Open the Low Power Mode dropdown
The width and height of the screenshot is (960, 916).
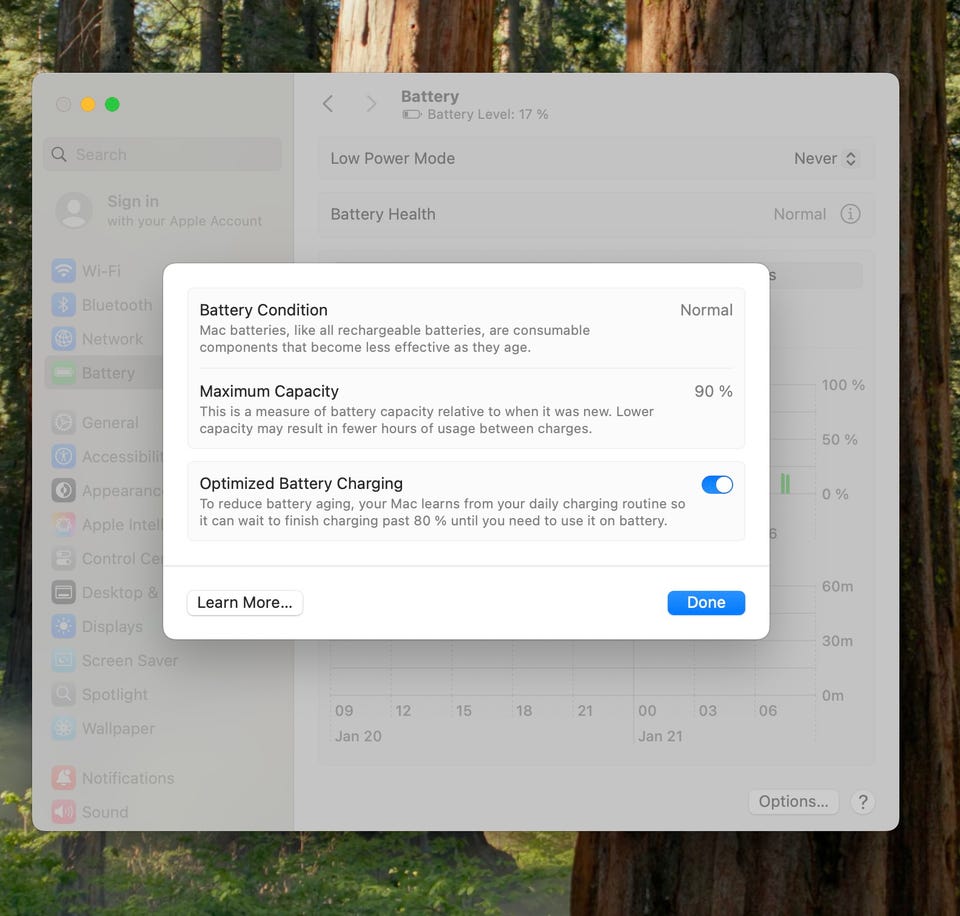tap(826, 158)
